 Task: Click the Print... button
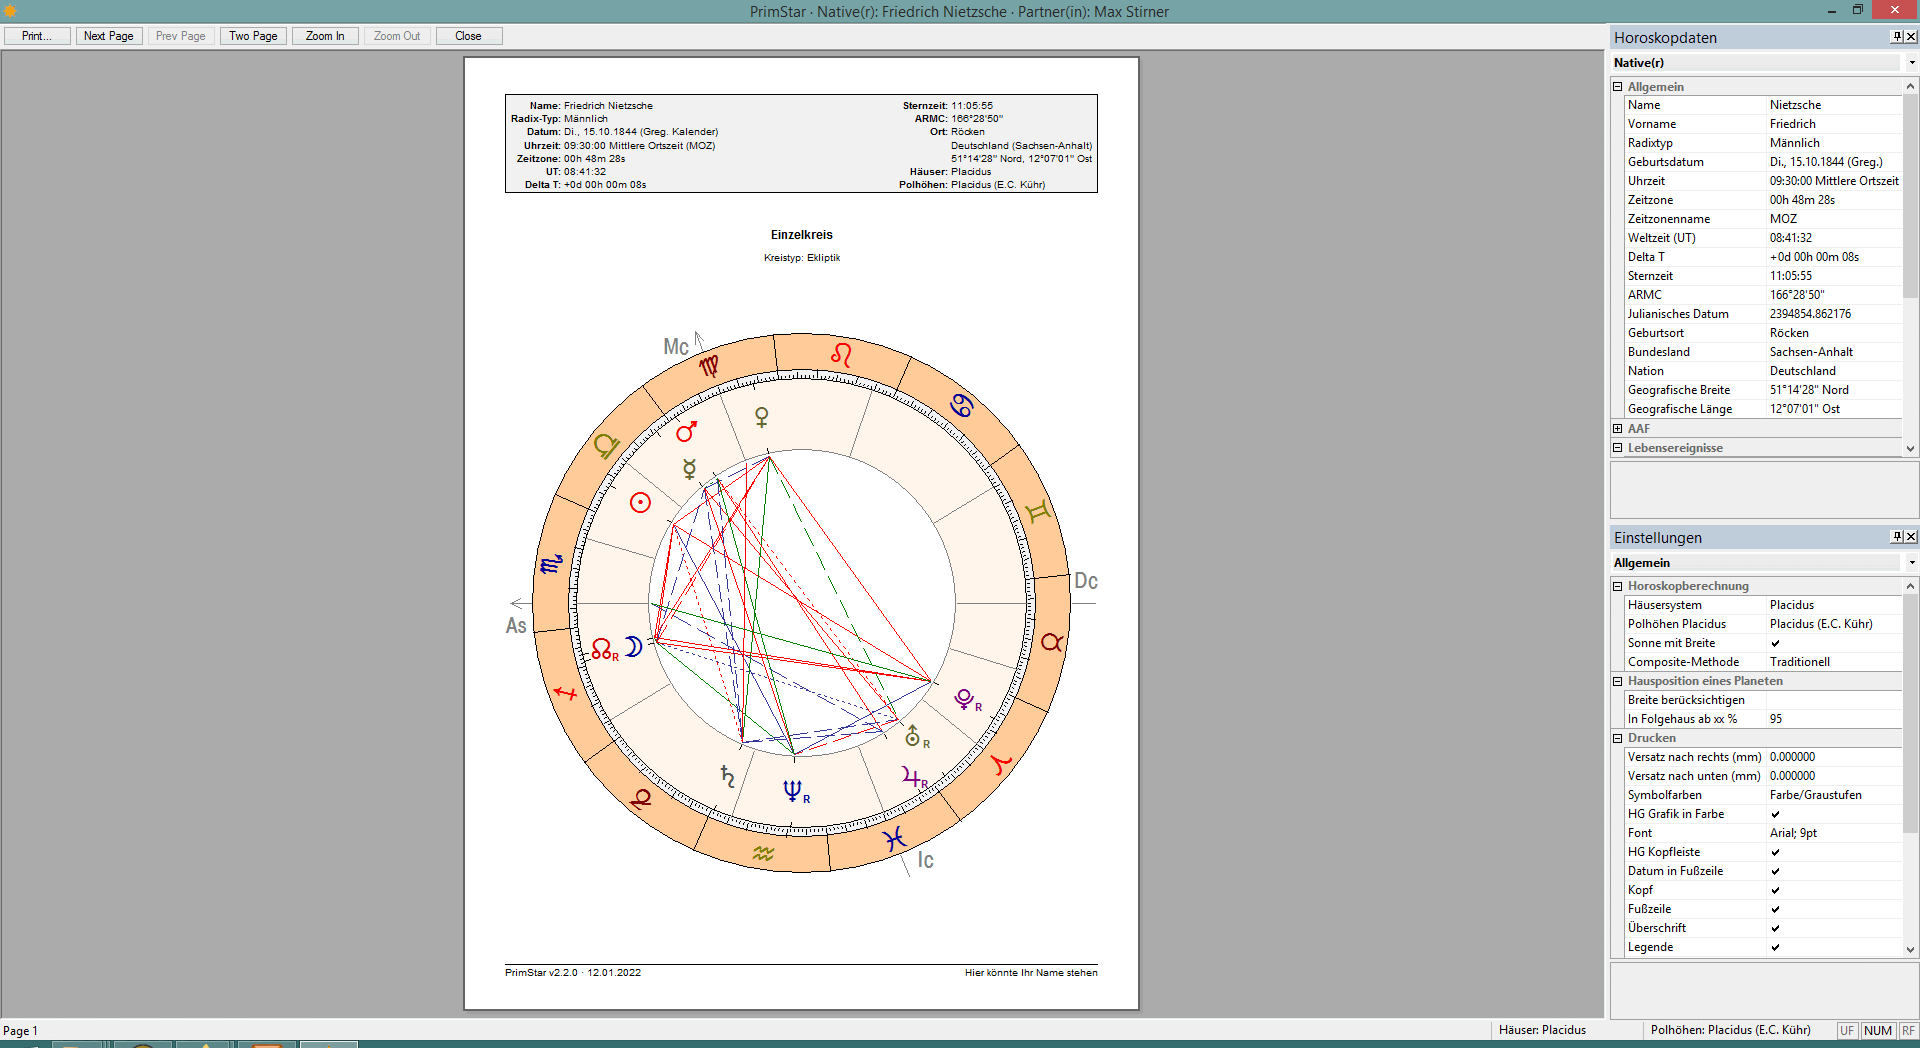37,36
